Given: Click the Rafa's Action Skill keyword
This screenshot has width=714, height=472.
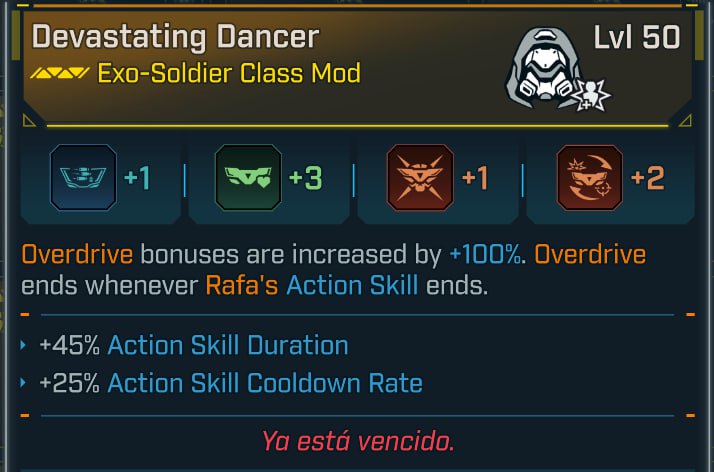Looking at the screenshot, I should coord(311,286).
